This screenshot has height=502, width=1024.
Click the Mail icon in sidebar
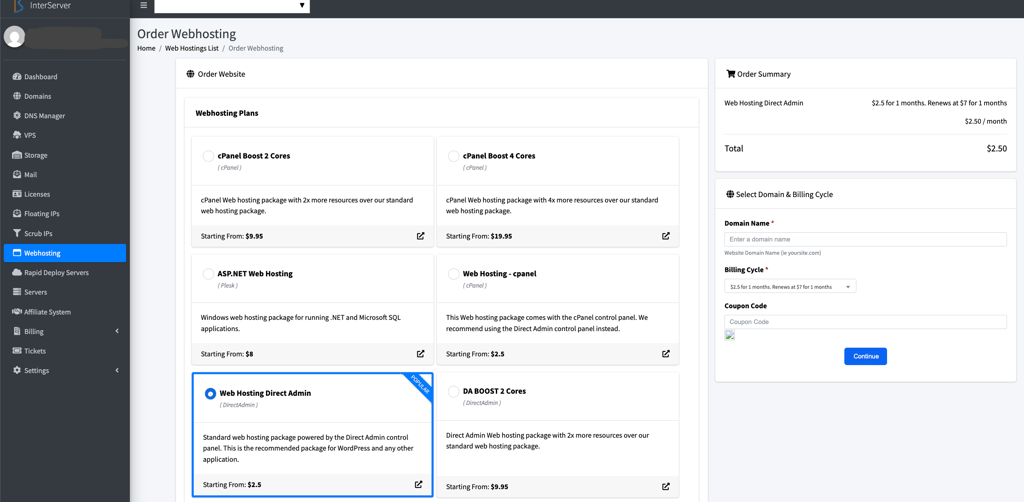[x=17, y=175]
